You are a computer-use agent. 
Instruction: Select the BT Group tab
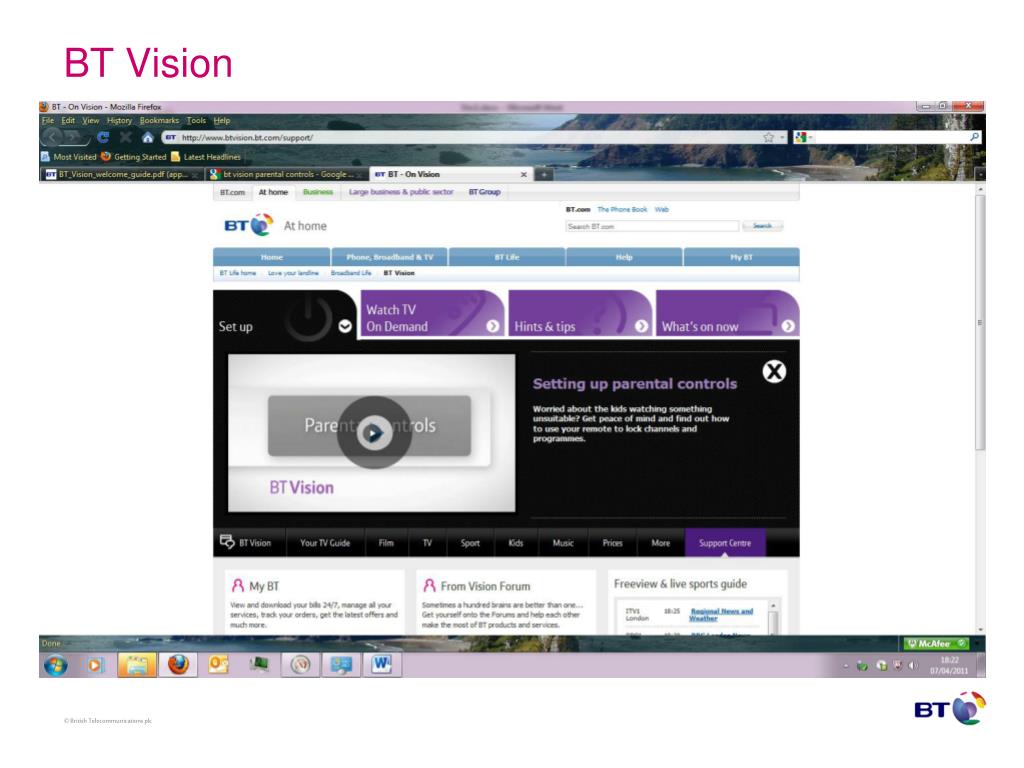tap(484, 192)
